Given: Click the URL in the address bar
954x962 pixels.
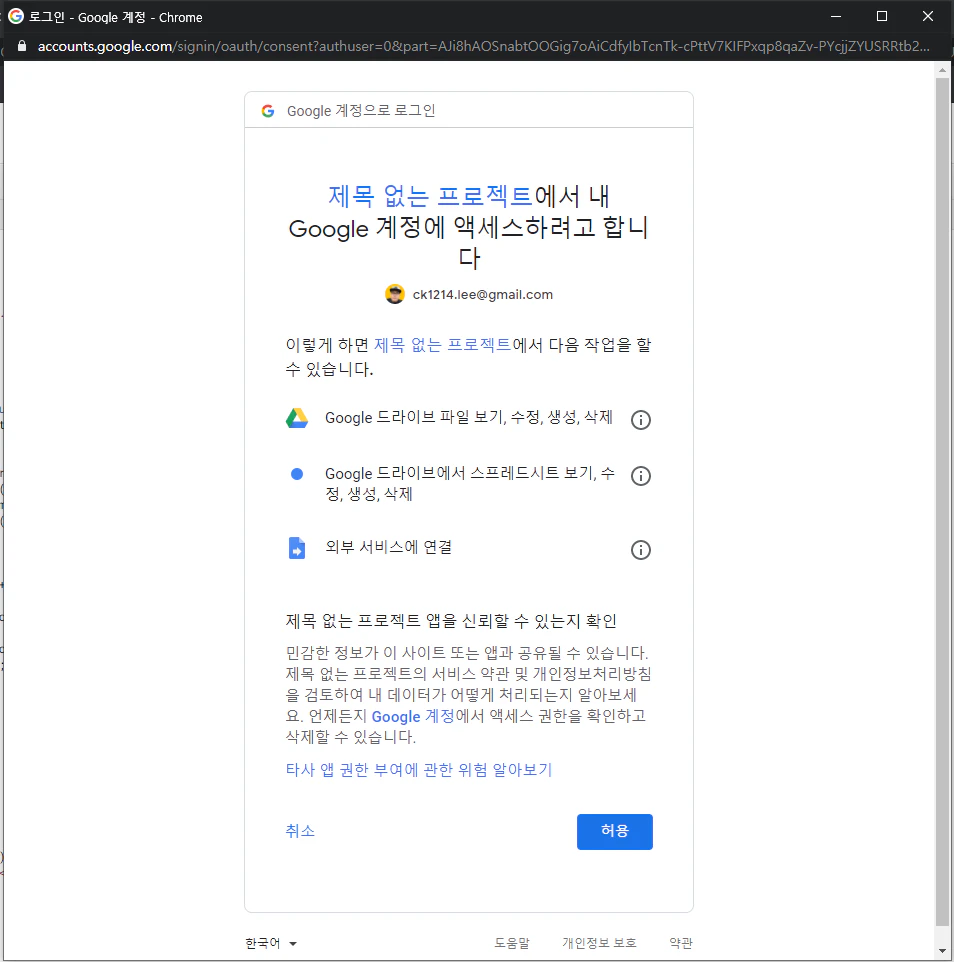Looking at the screenshot, I should pyautogui.click(x=483, y=47).
